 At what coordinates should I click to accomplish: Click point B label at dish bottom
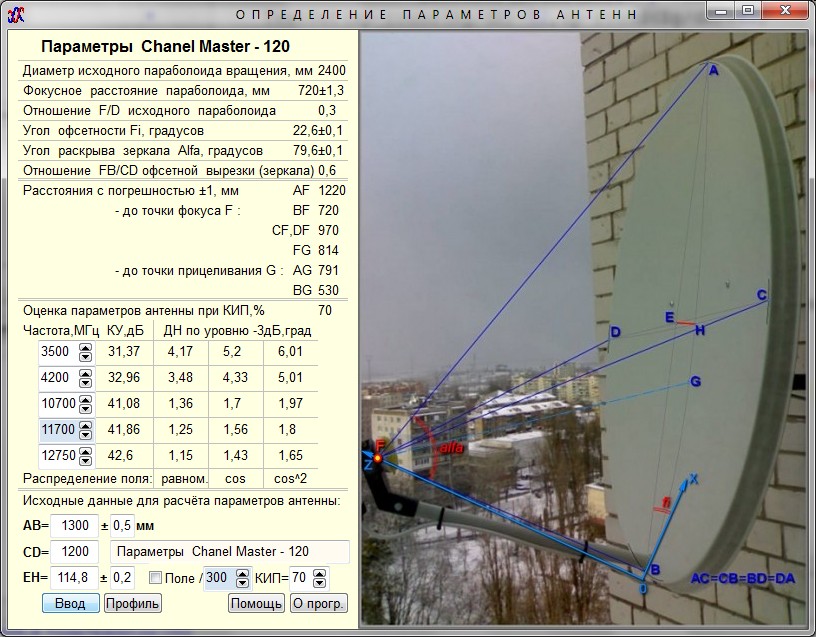point(656,570)
